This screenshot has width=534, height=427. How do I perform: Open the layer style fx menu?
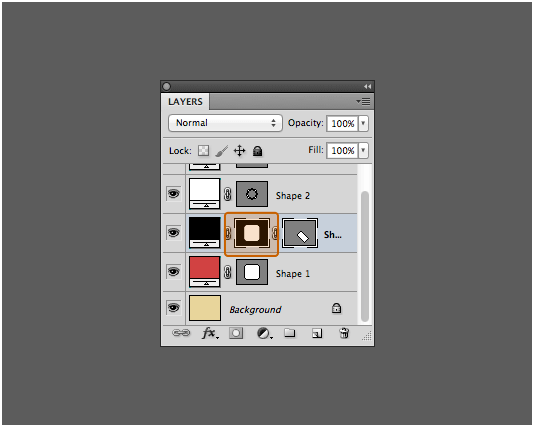pos(210,333)
